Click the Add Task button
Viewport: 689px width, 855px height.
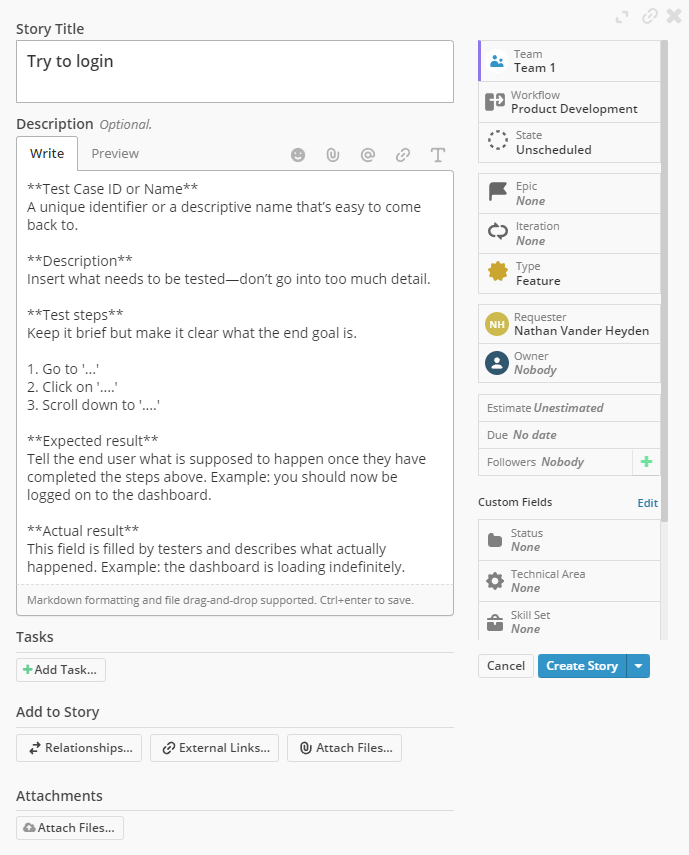(x=60, y=669)
